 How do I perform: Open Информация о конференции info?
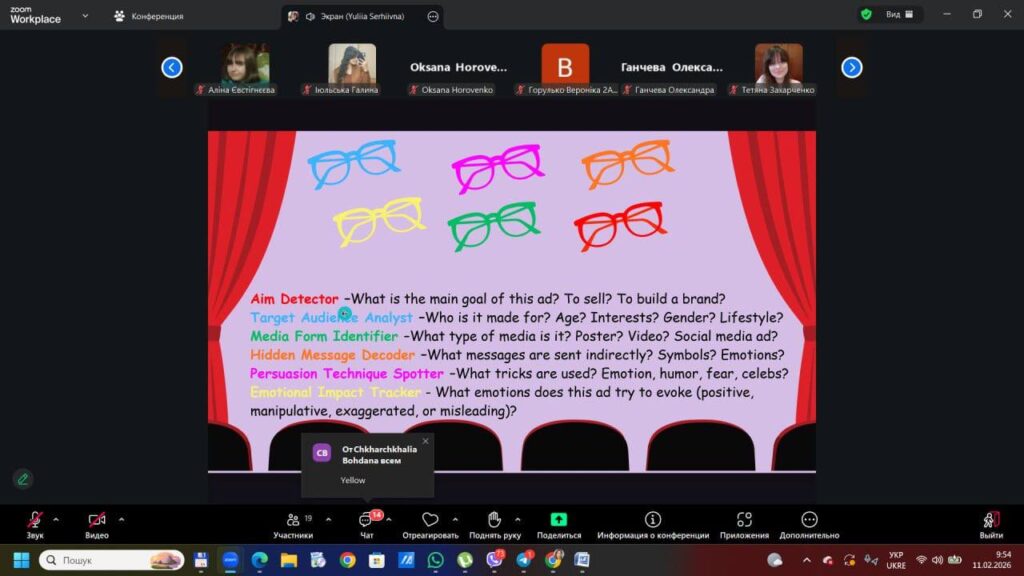[x=653, y=520]
